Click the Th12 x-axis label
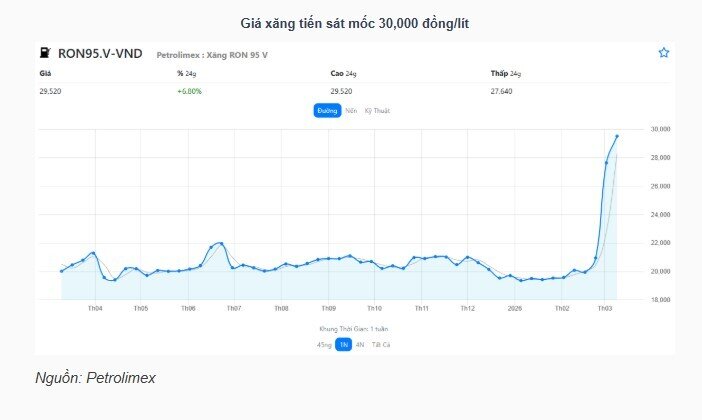The image size is (702, 420). [x=467, y=308]
